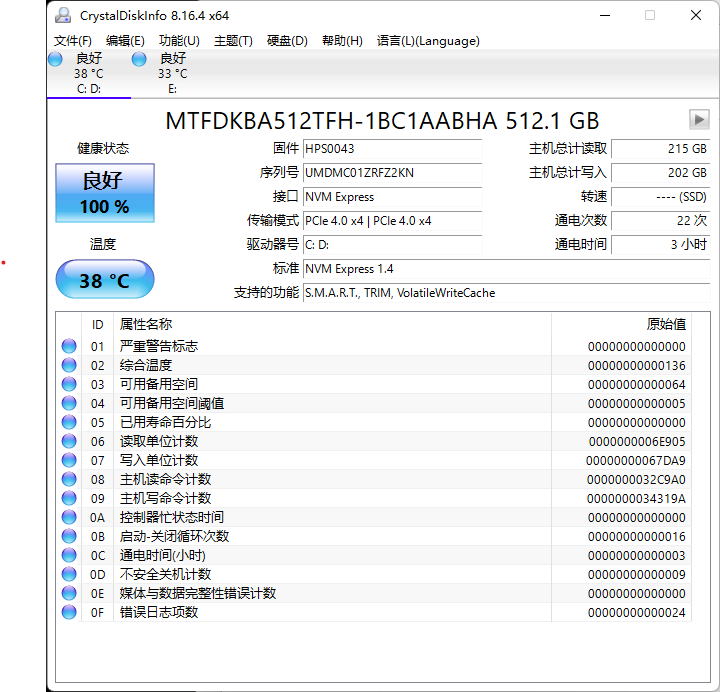Click status orb for attribute 0A 控制器忙状态时间
The height and width of the screenshot is (692, 720).
point(69,518)
